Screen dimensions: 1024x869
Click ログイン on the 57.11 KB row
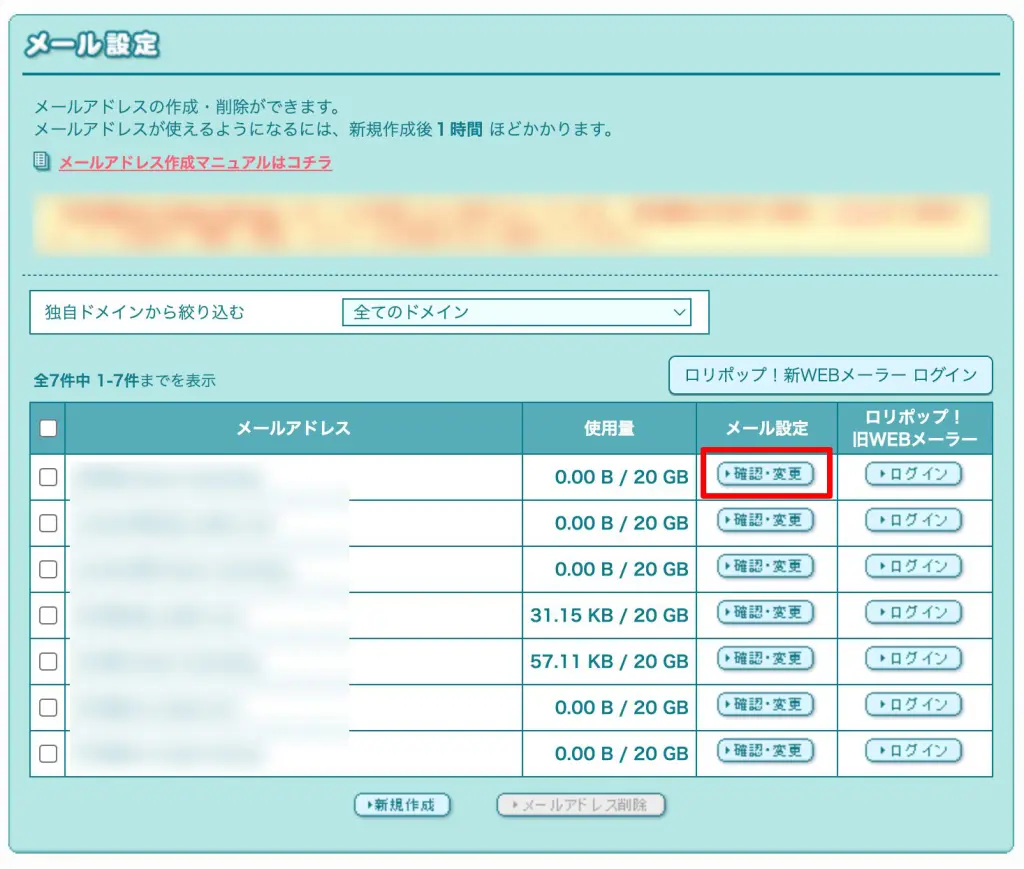[913, 660]
